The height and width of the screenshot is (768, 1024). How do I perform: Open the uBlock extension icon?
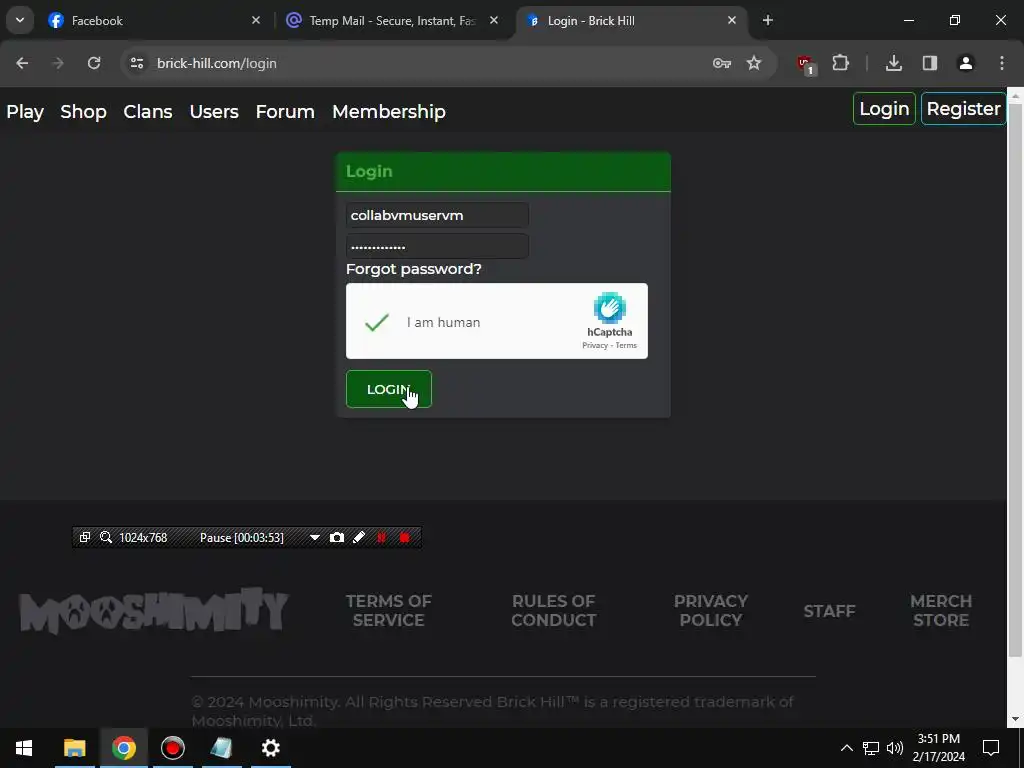[806, 64]
